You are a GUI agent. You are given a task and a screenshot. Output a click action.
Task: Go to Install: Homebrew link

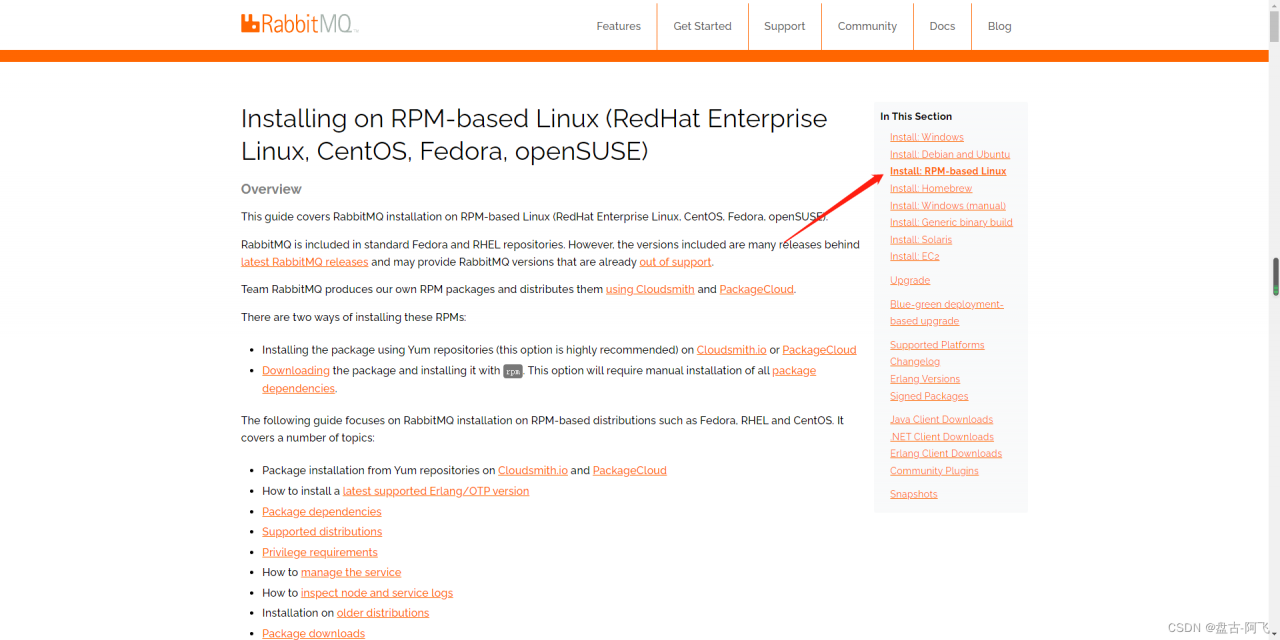[x=931, y=188]
